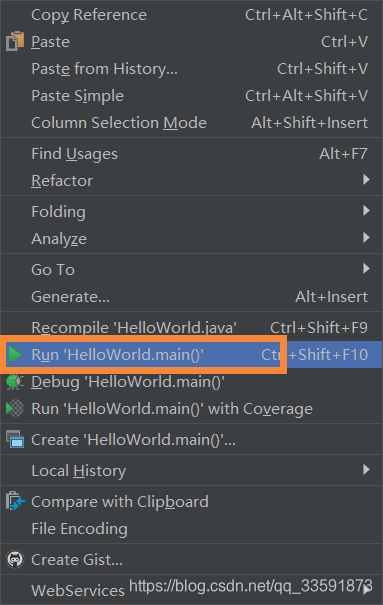
Task: Open the Folding menu entry
Action: point(191,211)
